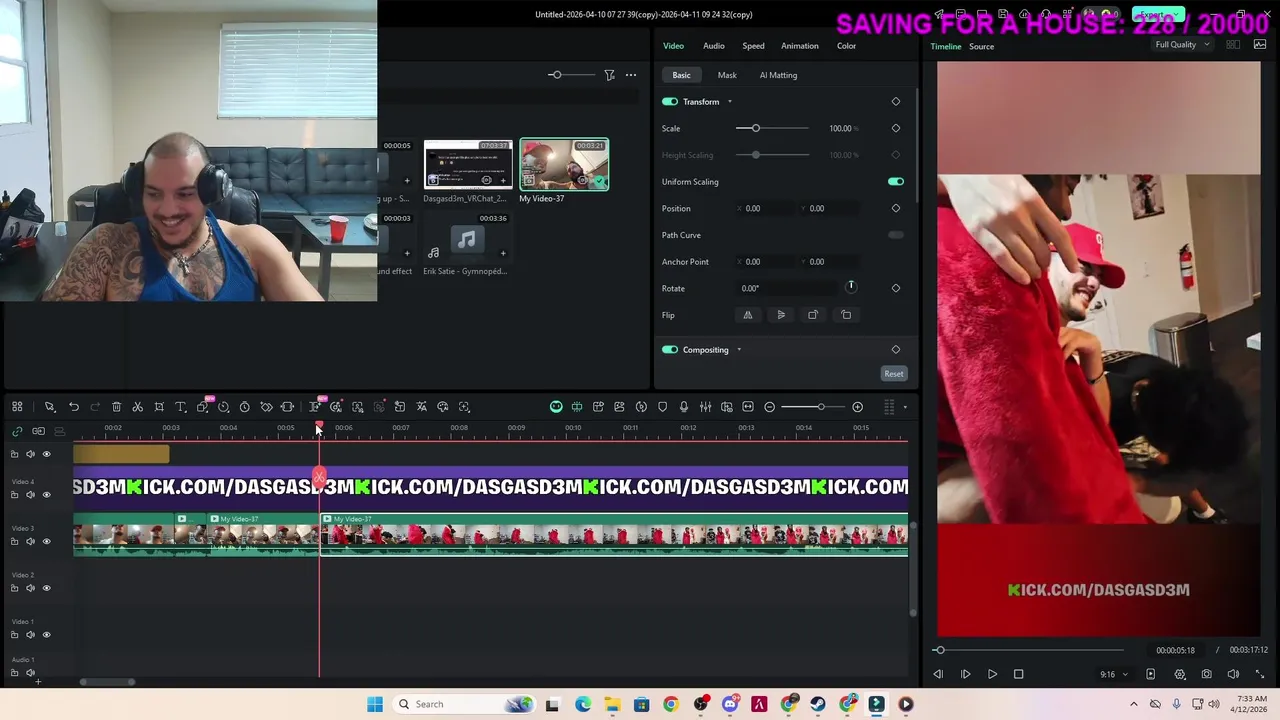Viewport: 1280px width, 720px height.
Task: Zoom in timeline with plus icon
Action: (857, 407)
